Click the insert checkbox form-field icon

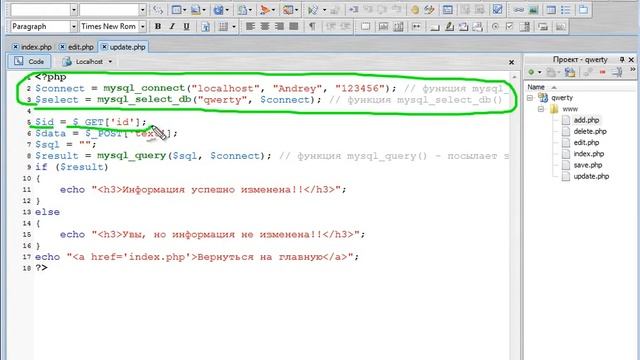click(509, 27)
